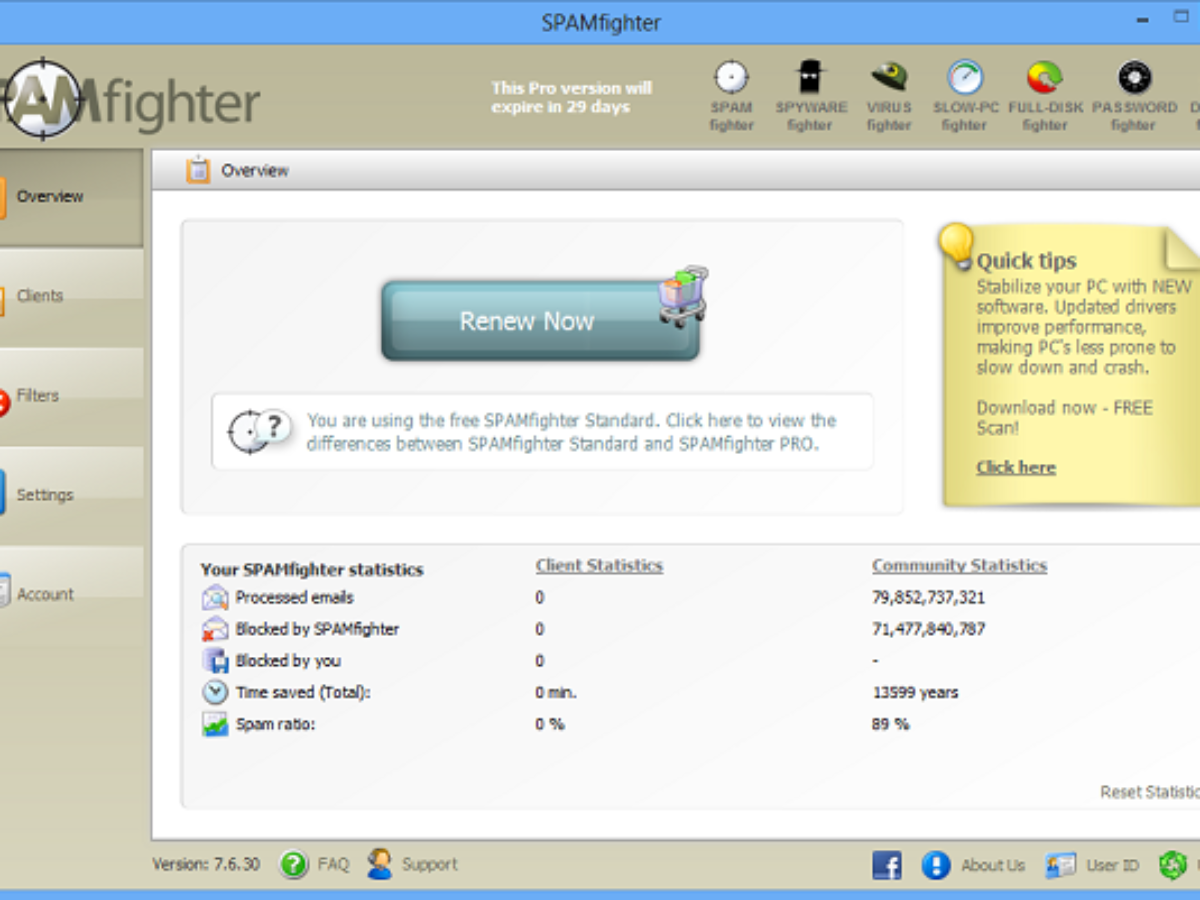Click the User ID card icon
Screen dimensions: 1200x900
point(1060,865)
